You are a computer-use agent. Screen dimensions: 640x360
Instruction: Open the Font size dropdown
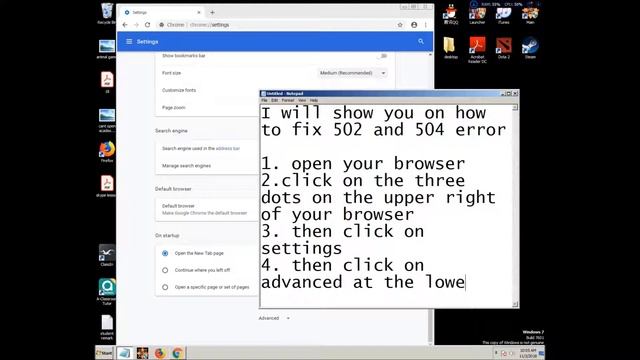(x=352, y=73)
